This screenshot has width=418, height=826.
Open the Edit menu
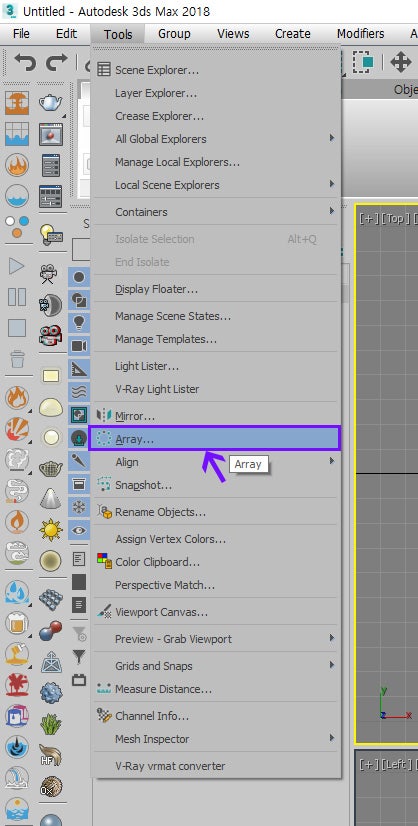click(x=66, y=34)
